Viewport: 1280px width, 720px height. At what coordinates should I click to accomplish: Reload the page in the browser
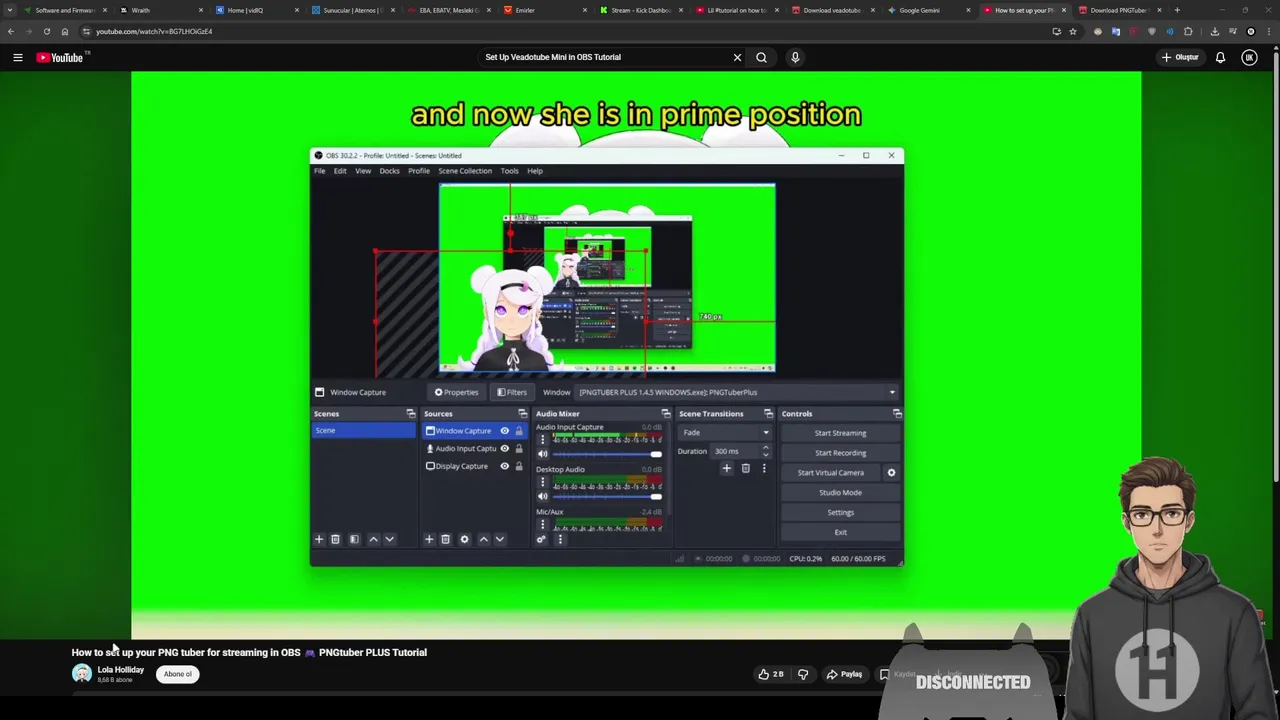[x=46, y=31]
